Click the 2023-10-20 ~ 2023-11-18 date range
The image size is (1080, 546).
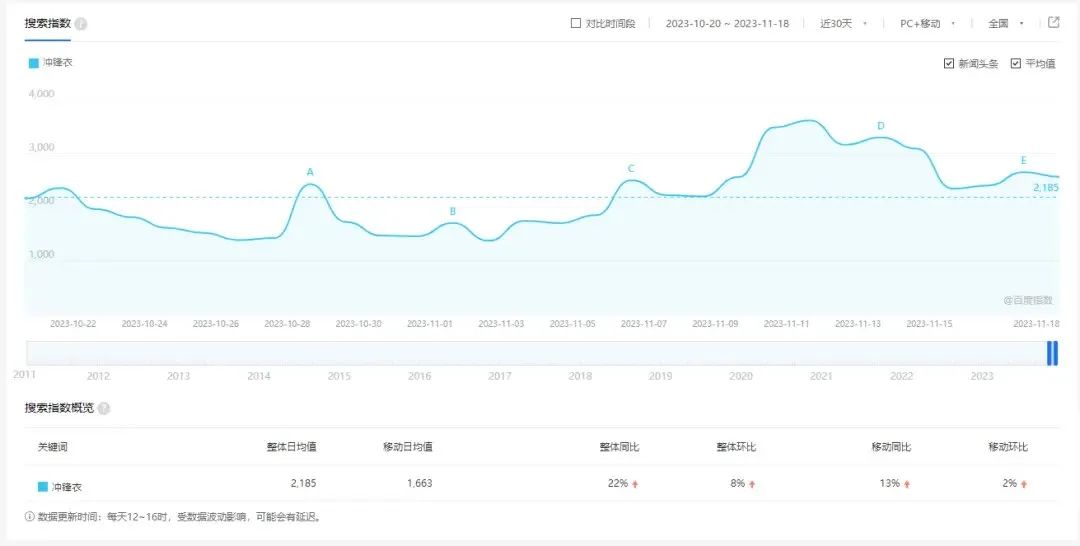click(x=727, y=23)
